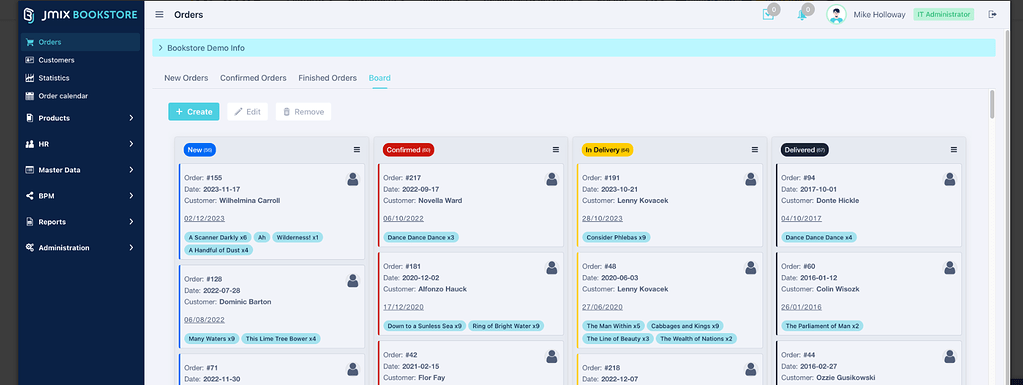This screenshot has height=385, width=1023.
Task: Click the Remove button
Action: (303, 112)
